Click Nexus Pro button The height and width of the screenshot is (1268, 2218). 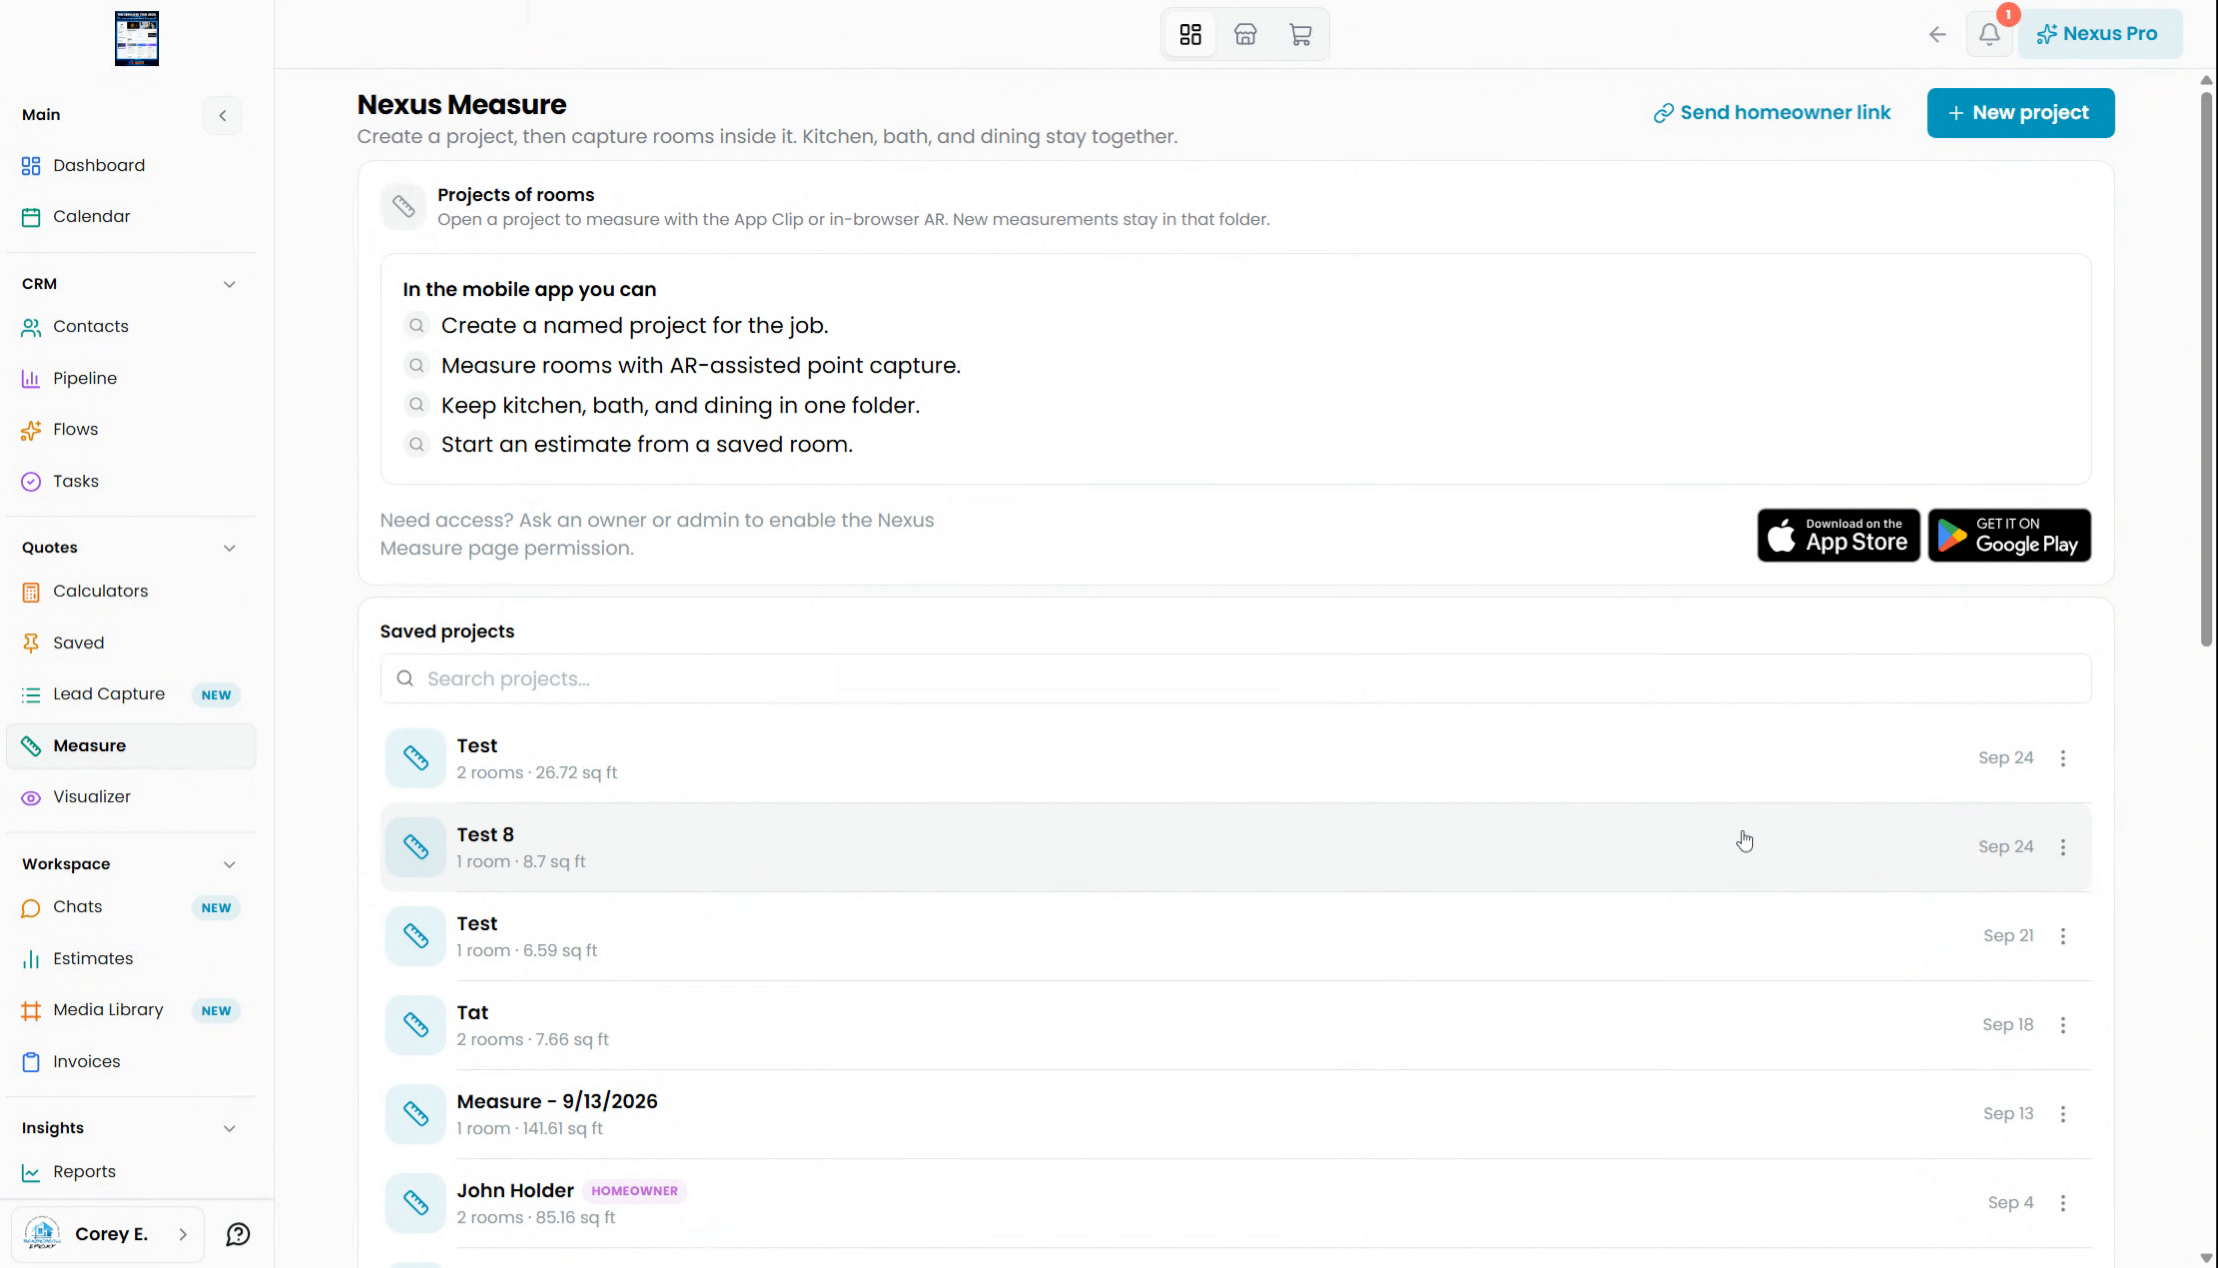click(2100, 34)
